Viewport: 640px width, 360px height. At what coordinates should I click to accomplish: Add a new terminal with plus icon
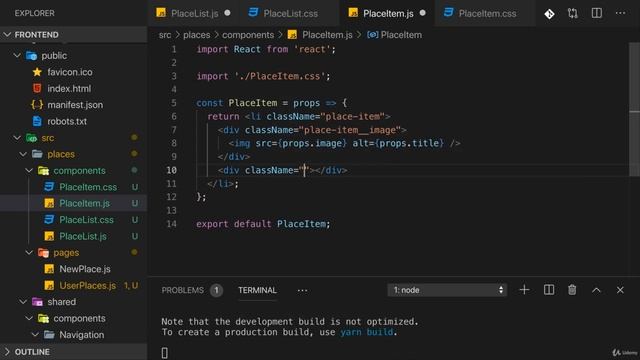coord(524,290)
